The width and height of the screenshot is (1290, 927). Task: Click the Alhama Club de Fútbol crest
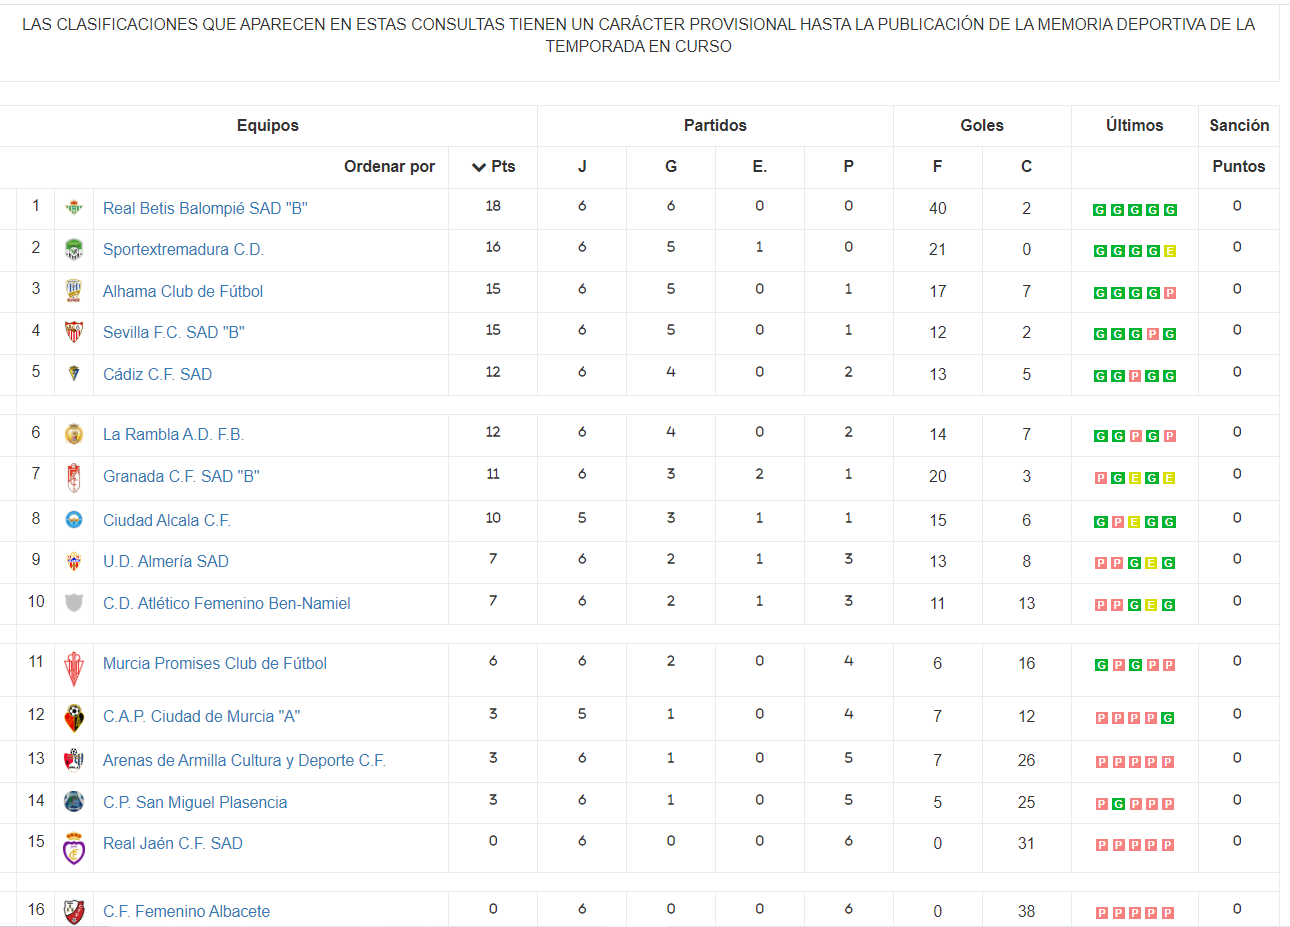click(74, 291)
